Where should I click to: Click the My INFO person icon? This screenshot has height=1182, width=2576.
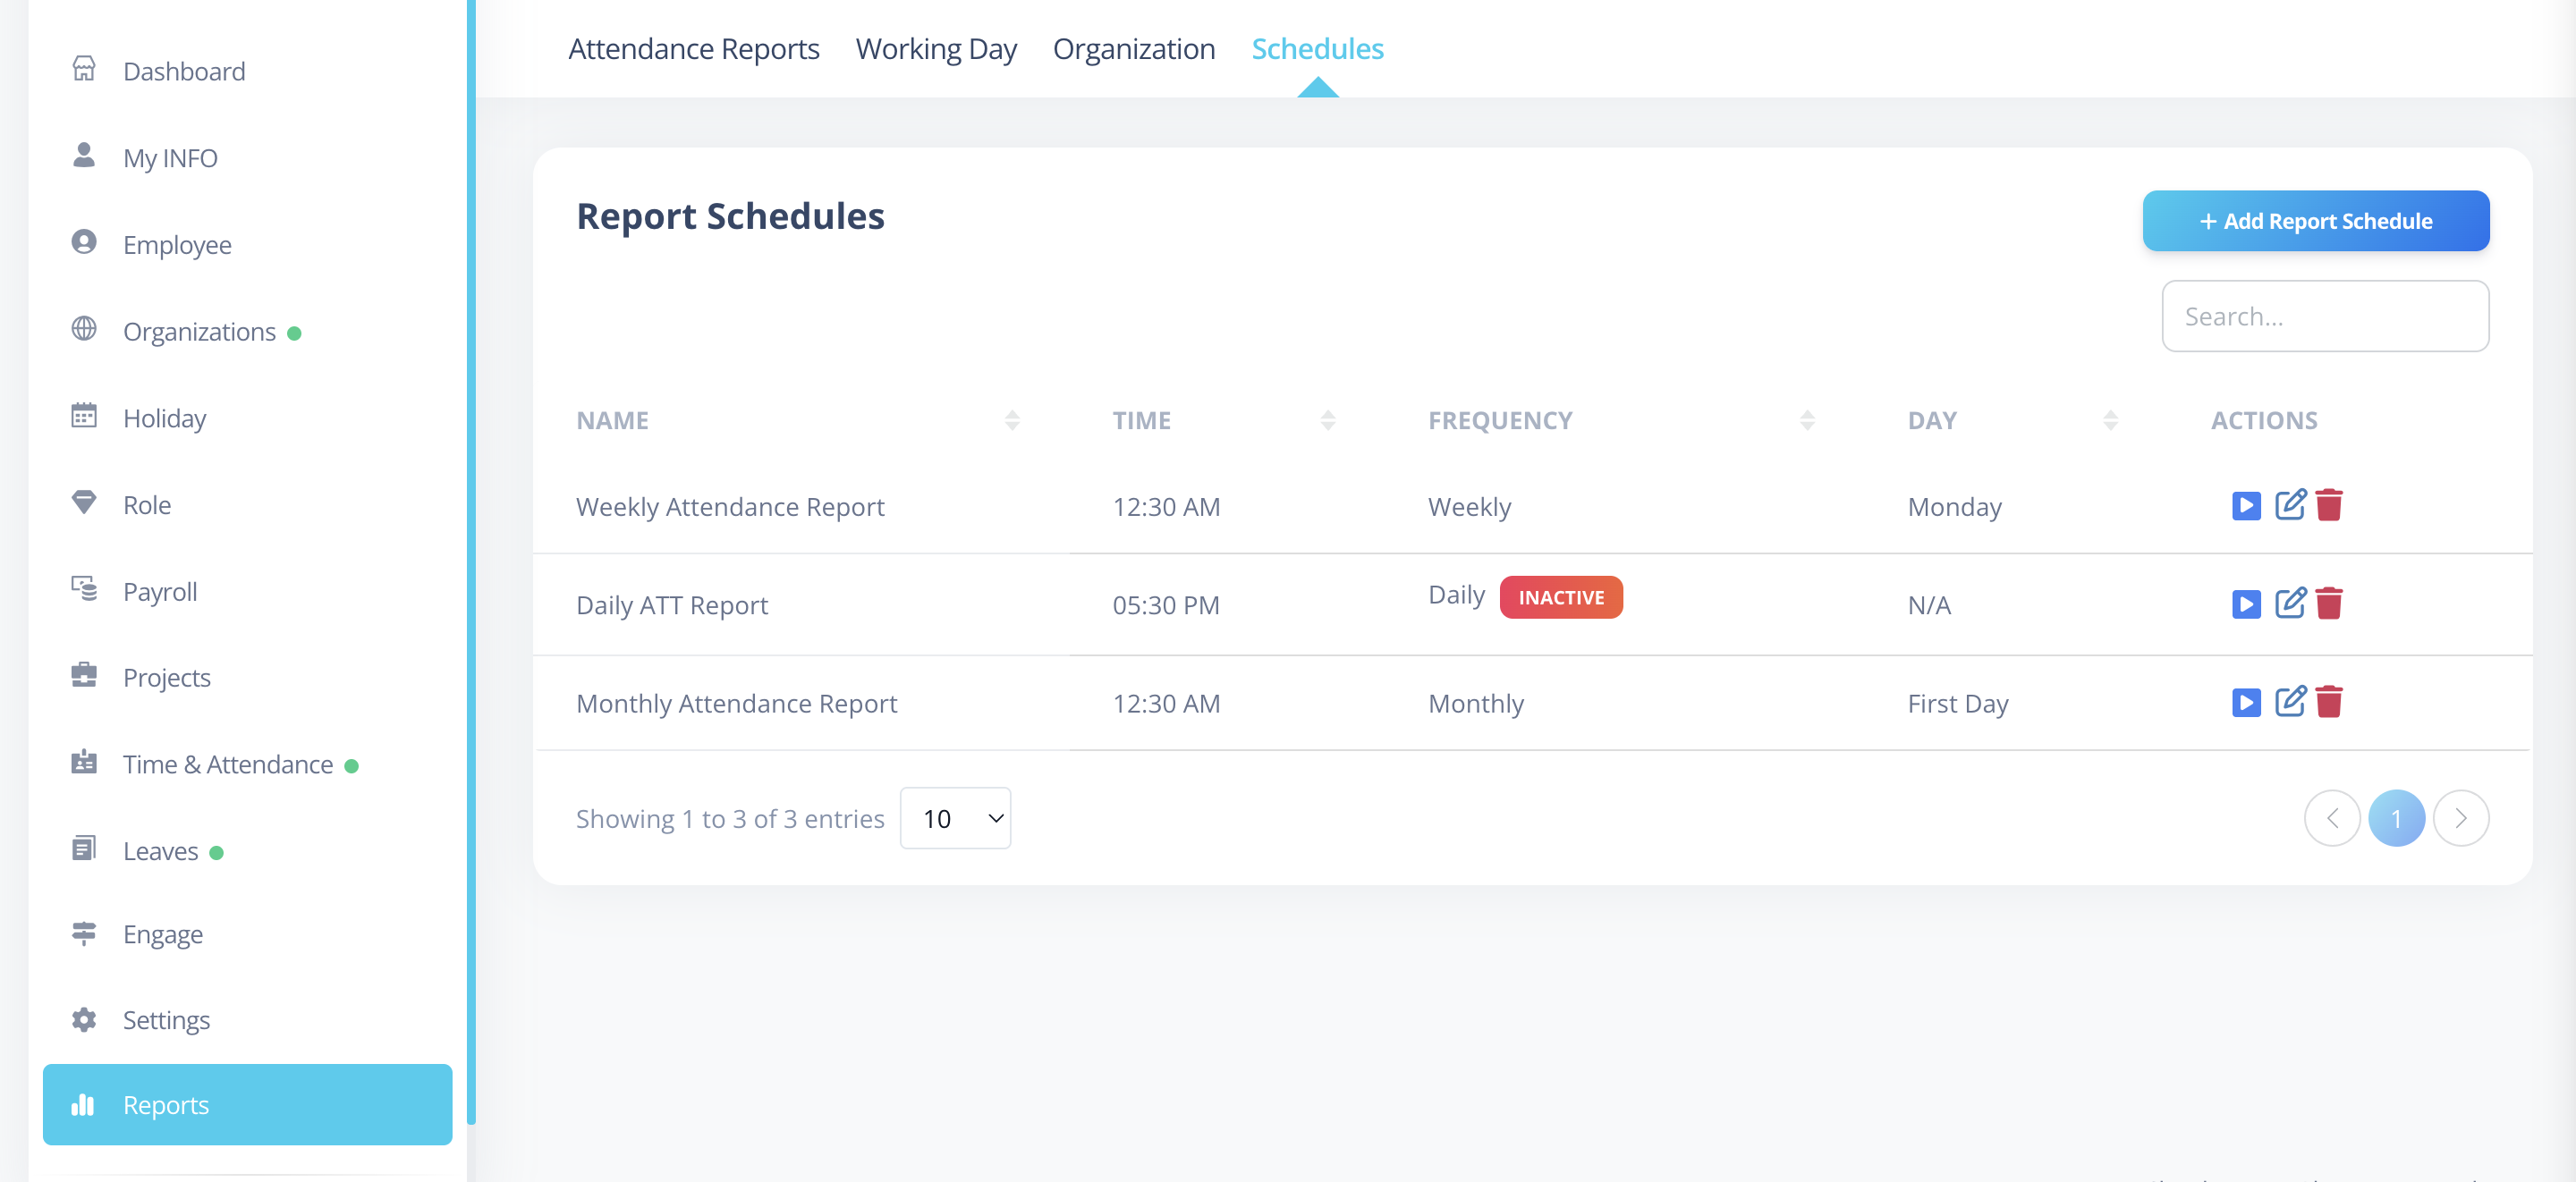[x=84, y=155]
